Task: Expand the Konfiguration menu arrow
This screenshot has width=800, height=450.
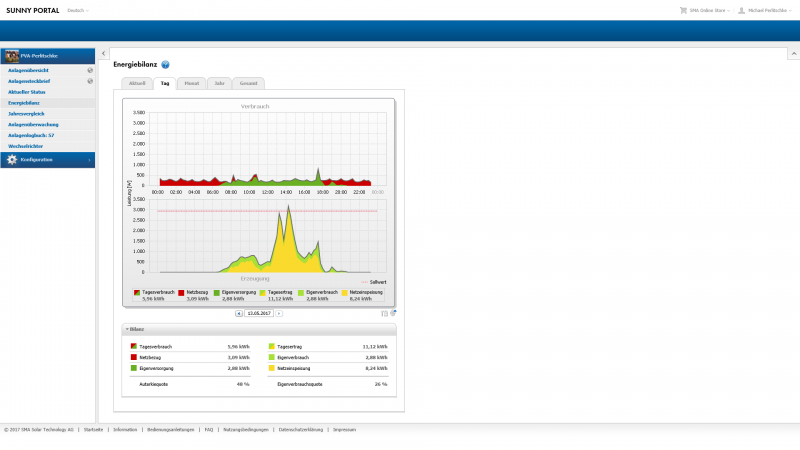Action: [x=89, y=160]
